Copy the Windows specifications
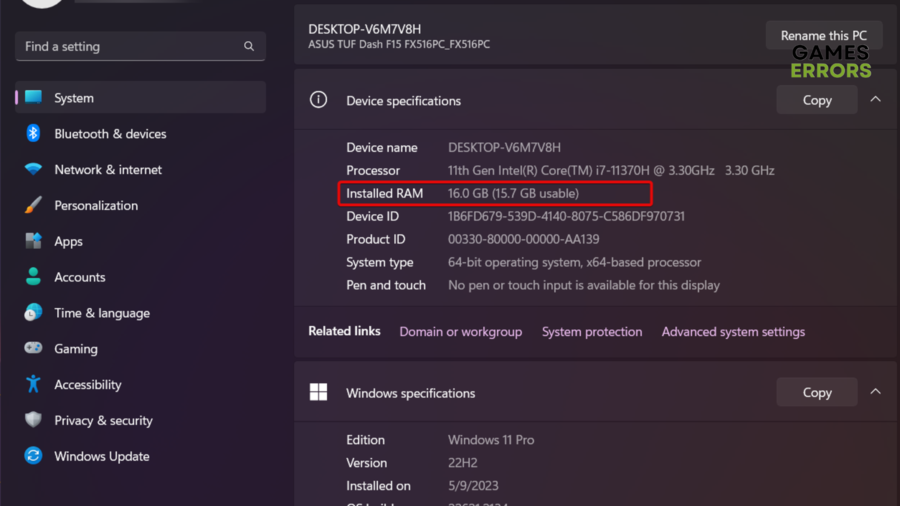900x506 pixels. coord(816,392)
